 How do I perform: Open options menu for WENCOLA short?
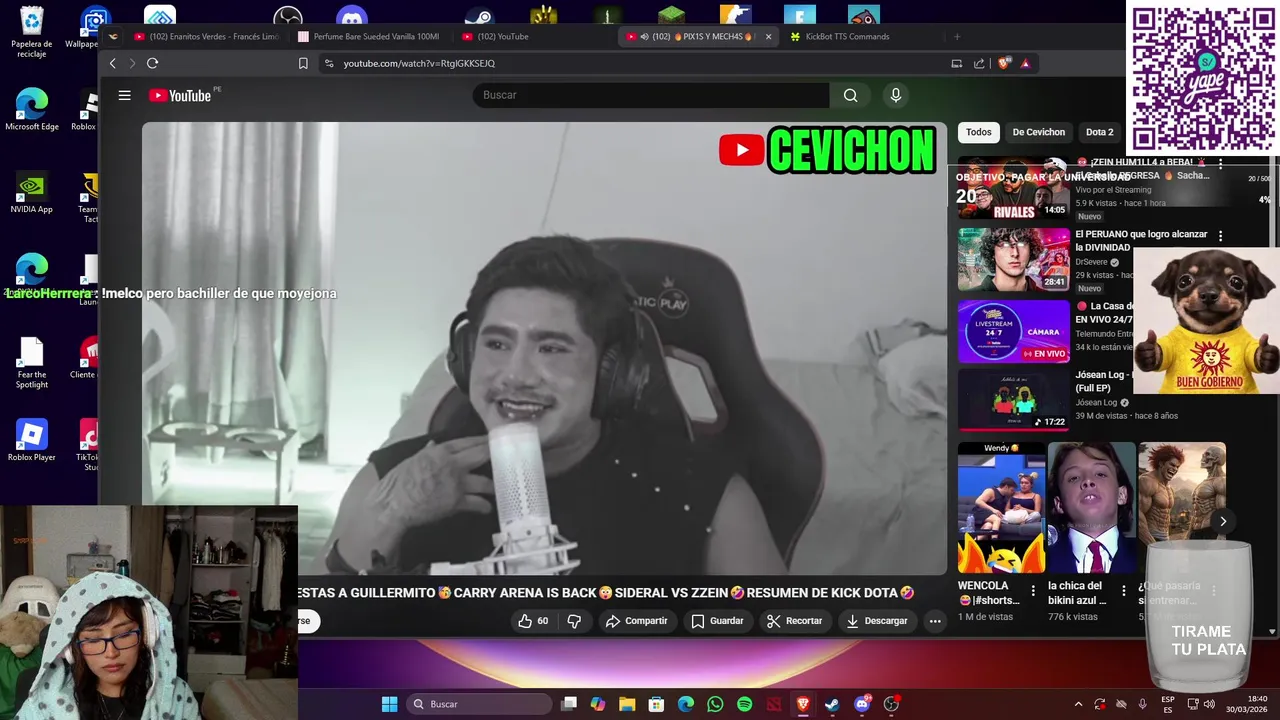(1033, 591)
